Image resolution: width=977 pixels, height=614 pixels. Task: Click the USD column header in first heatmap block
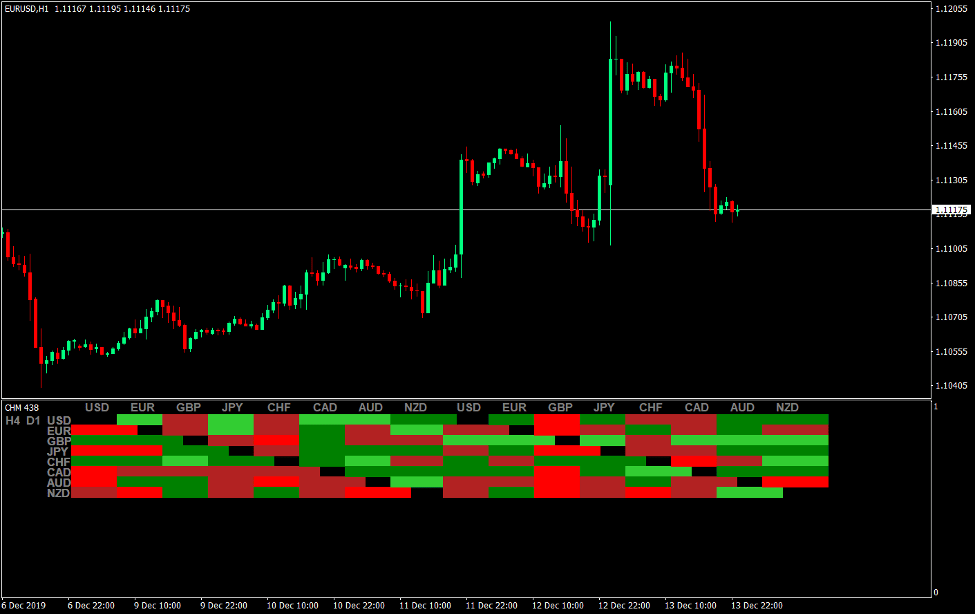point(97,407)
